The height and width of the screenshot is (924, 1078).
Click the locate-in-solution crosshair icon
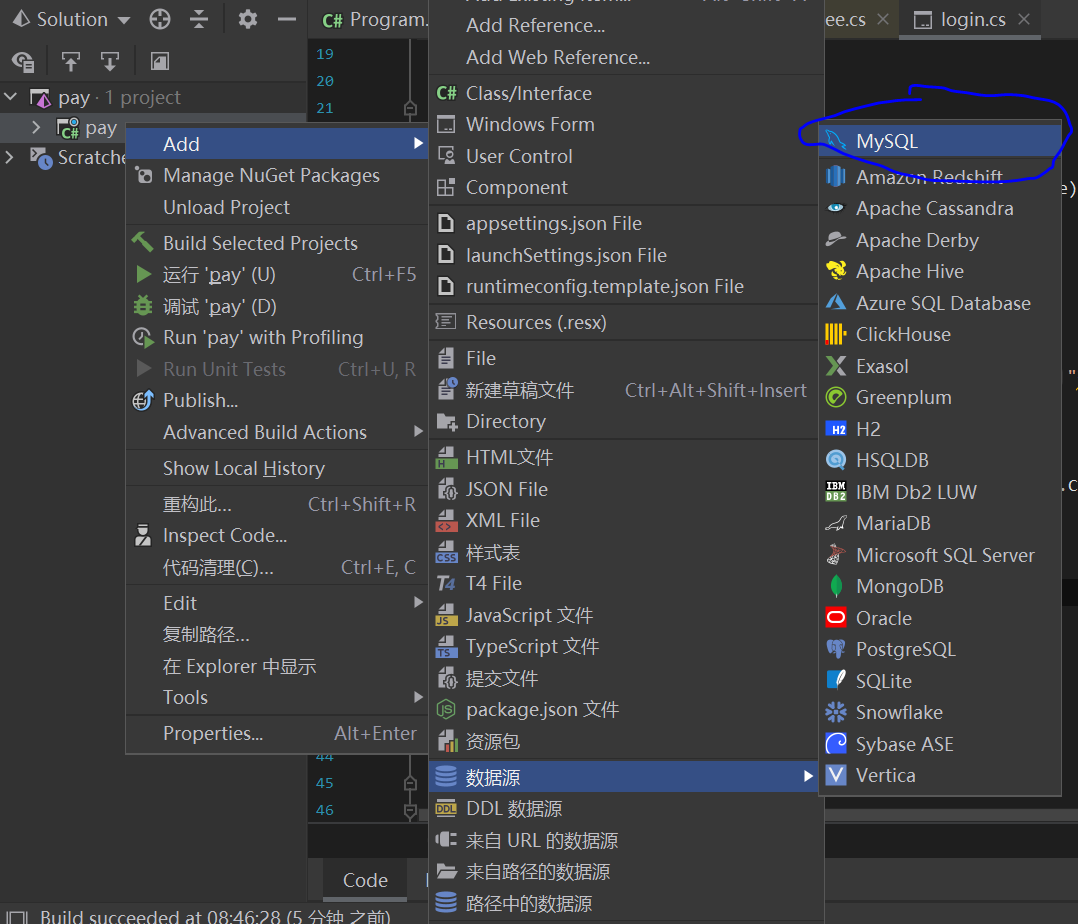coord(160,19)
